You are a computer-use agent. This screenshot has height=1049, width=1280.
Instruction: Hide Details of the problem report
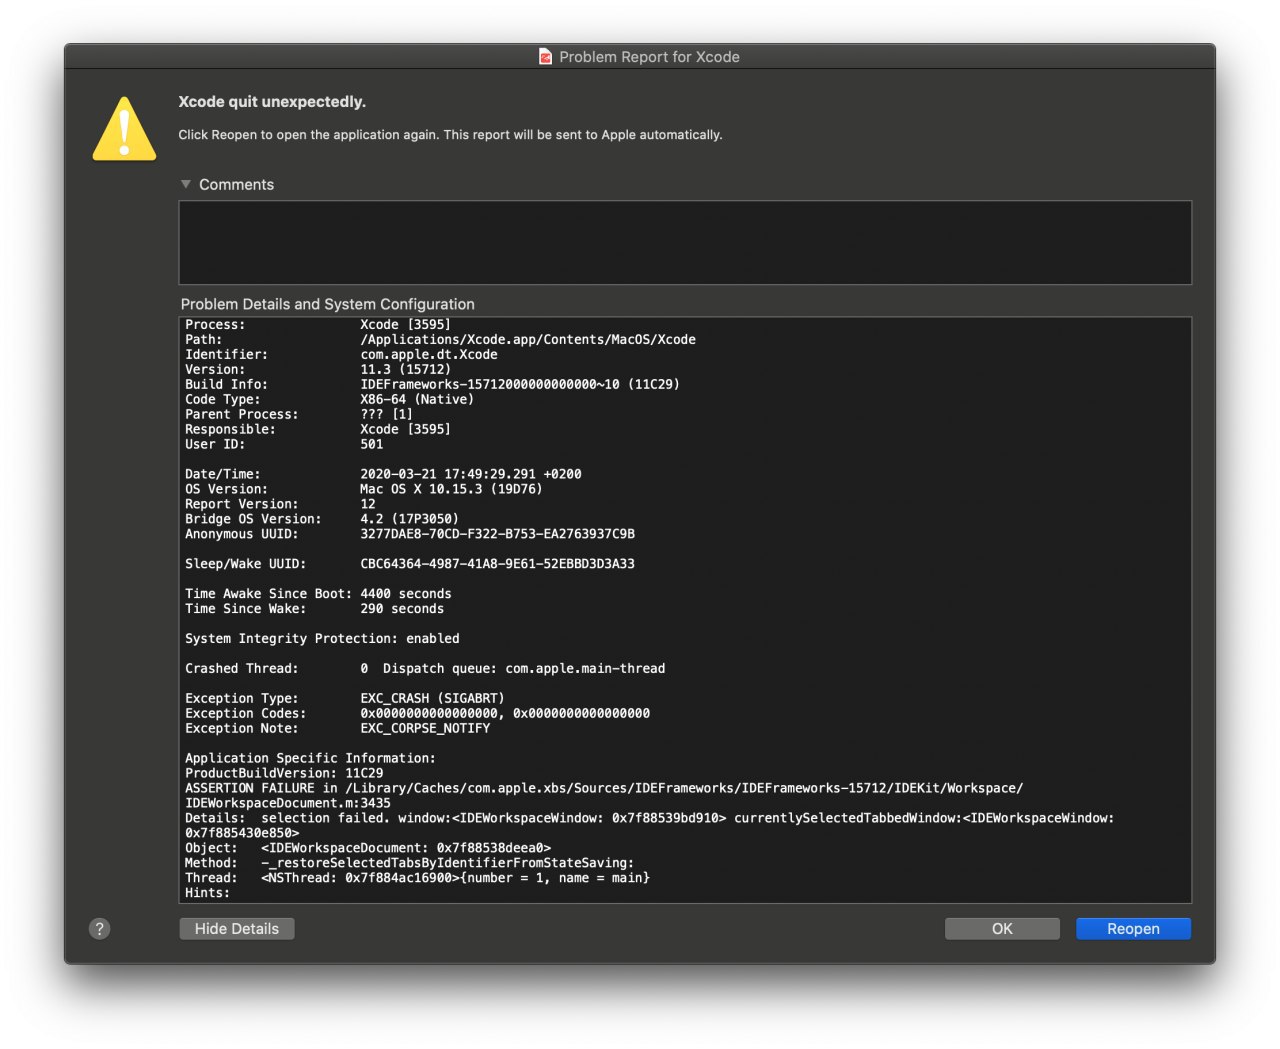[x=237, y=929]
